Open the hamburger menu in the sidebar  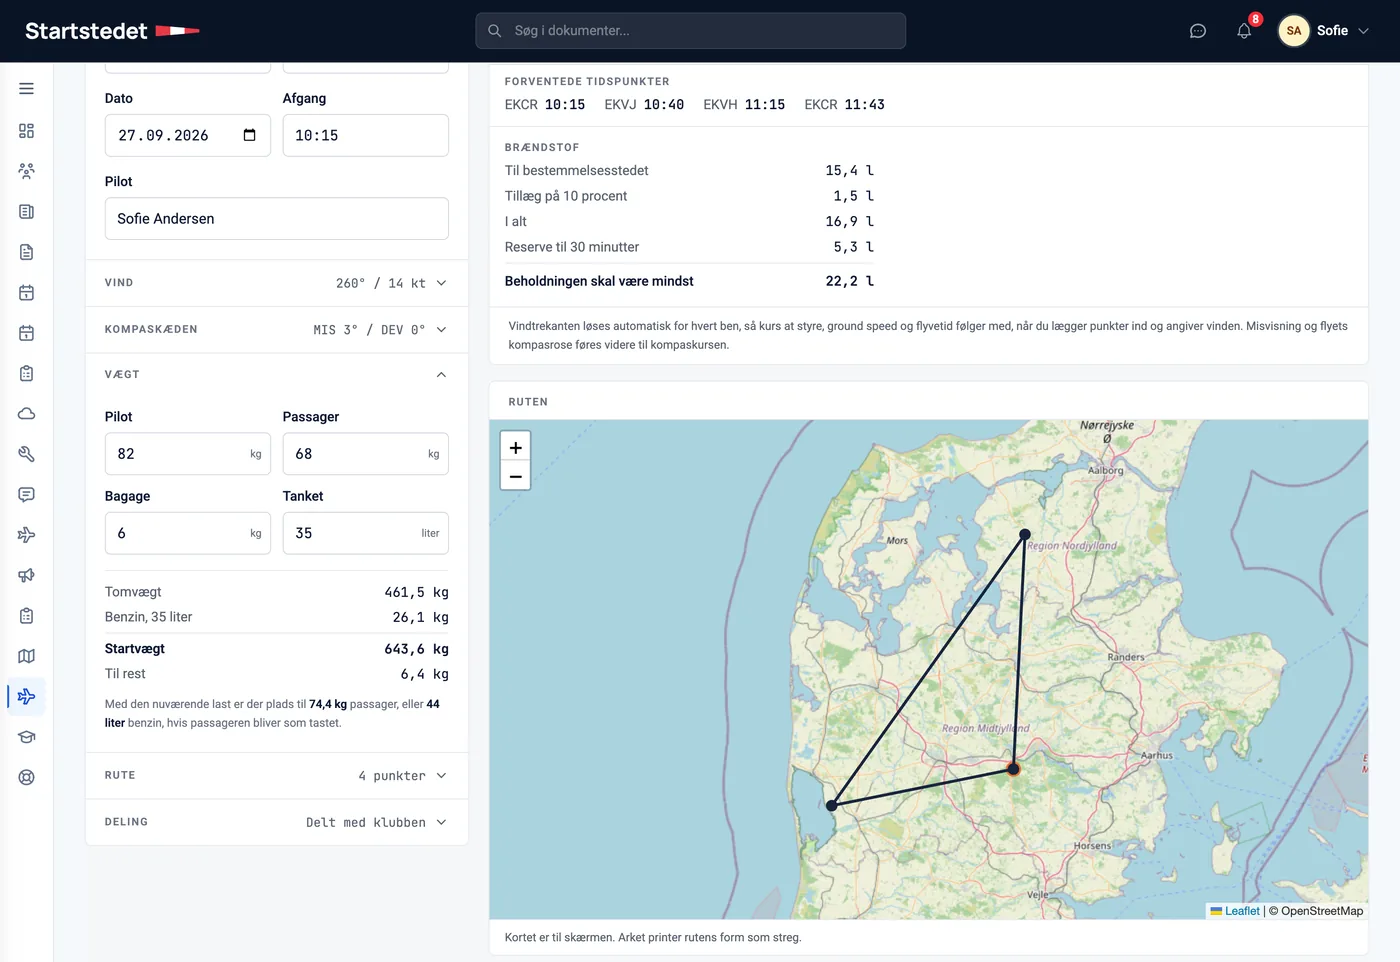27,89
